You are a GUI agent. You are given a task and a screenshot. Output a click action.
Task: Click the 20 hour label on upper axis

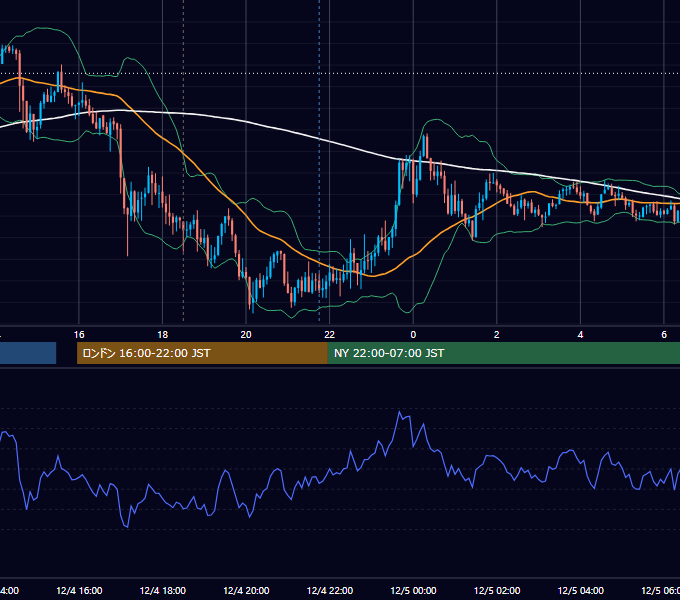pos(246,335)
